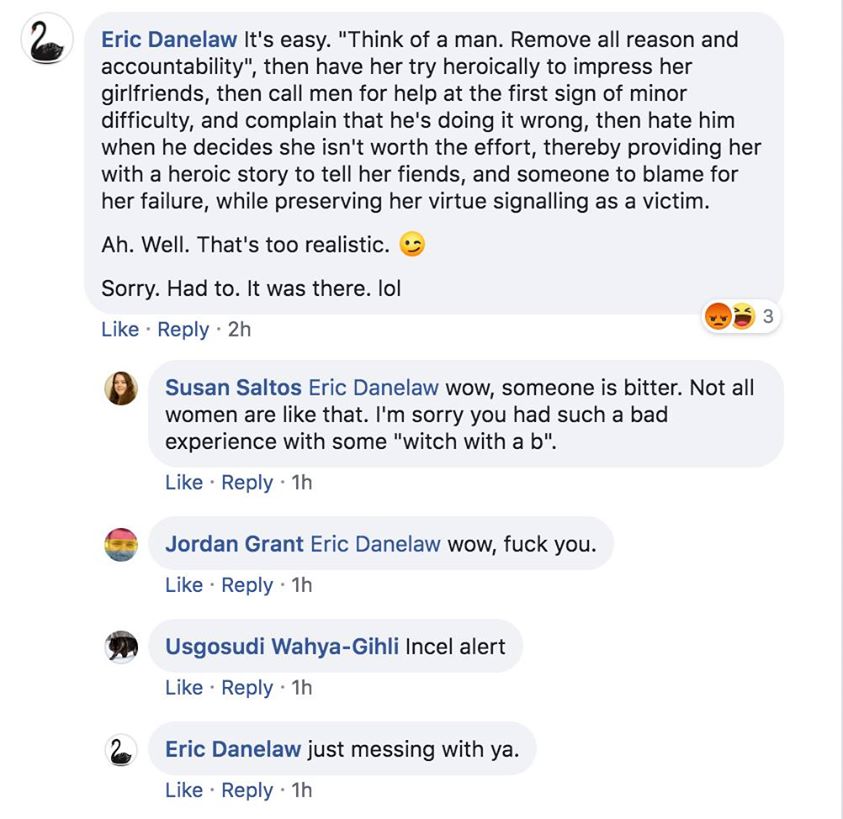Screen dimensions: 843x819
Task: Click the Usgosudi Wahya-Gihli name link
Action: [x=281, y=647]
